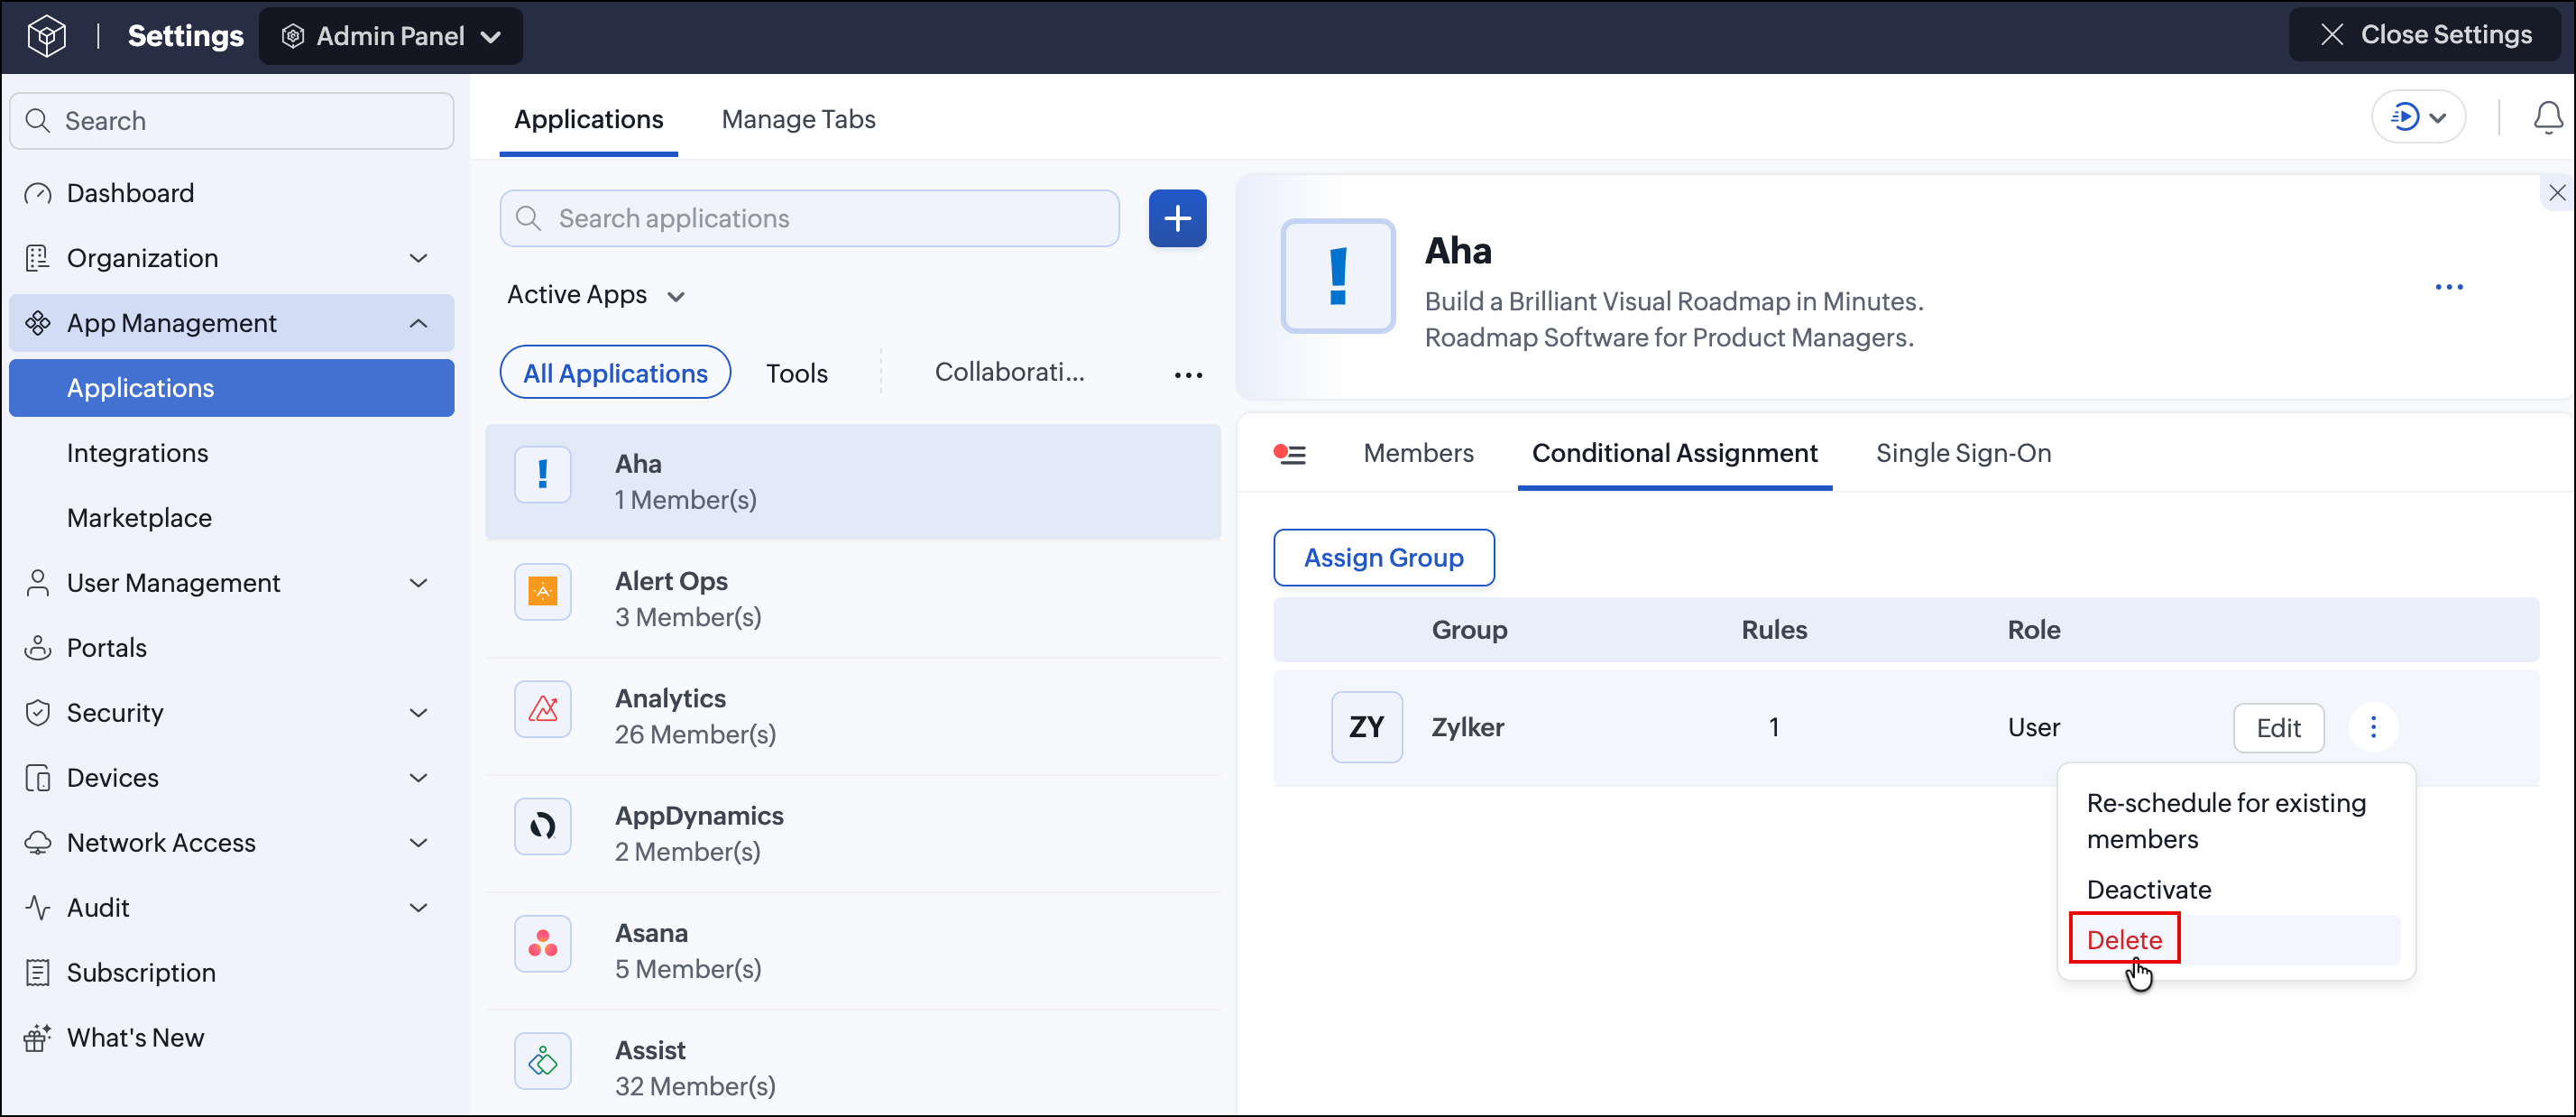Expand the Network Access section
The width and height of the screenshot is (2576, 1117).
[232, 843]
